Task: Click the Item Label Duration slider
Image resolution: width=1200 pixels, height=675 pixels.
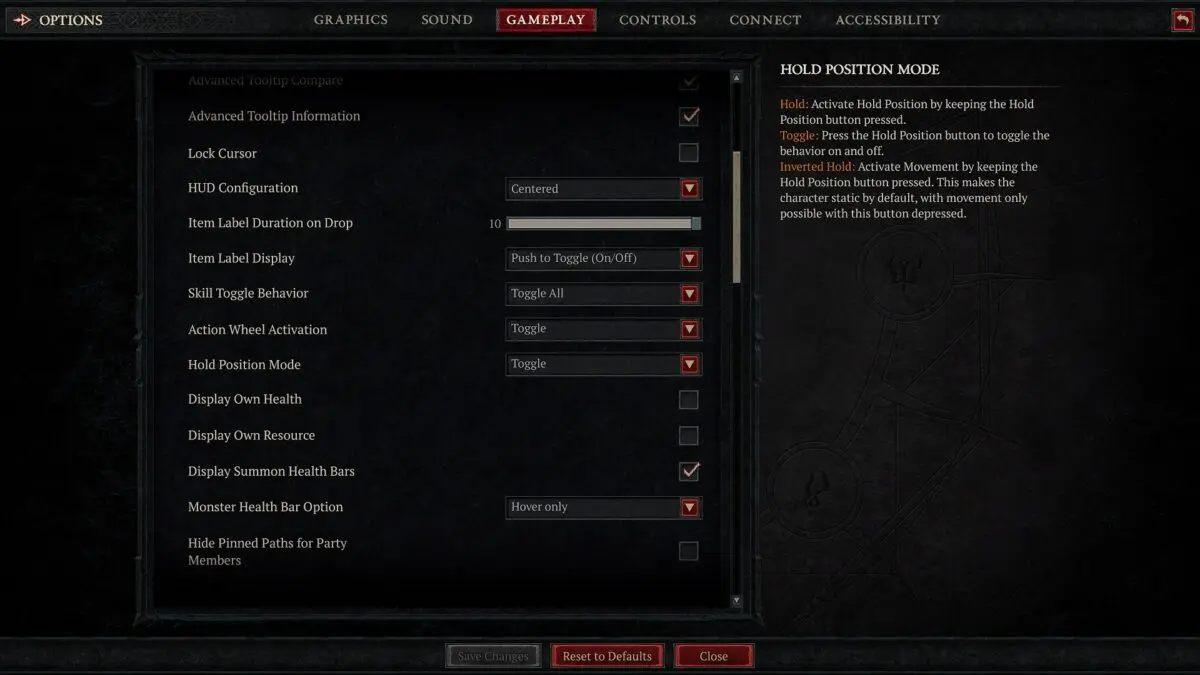Action: coord(604,224)
